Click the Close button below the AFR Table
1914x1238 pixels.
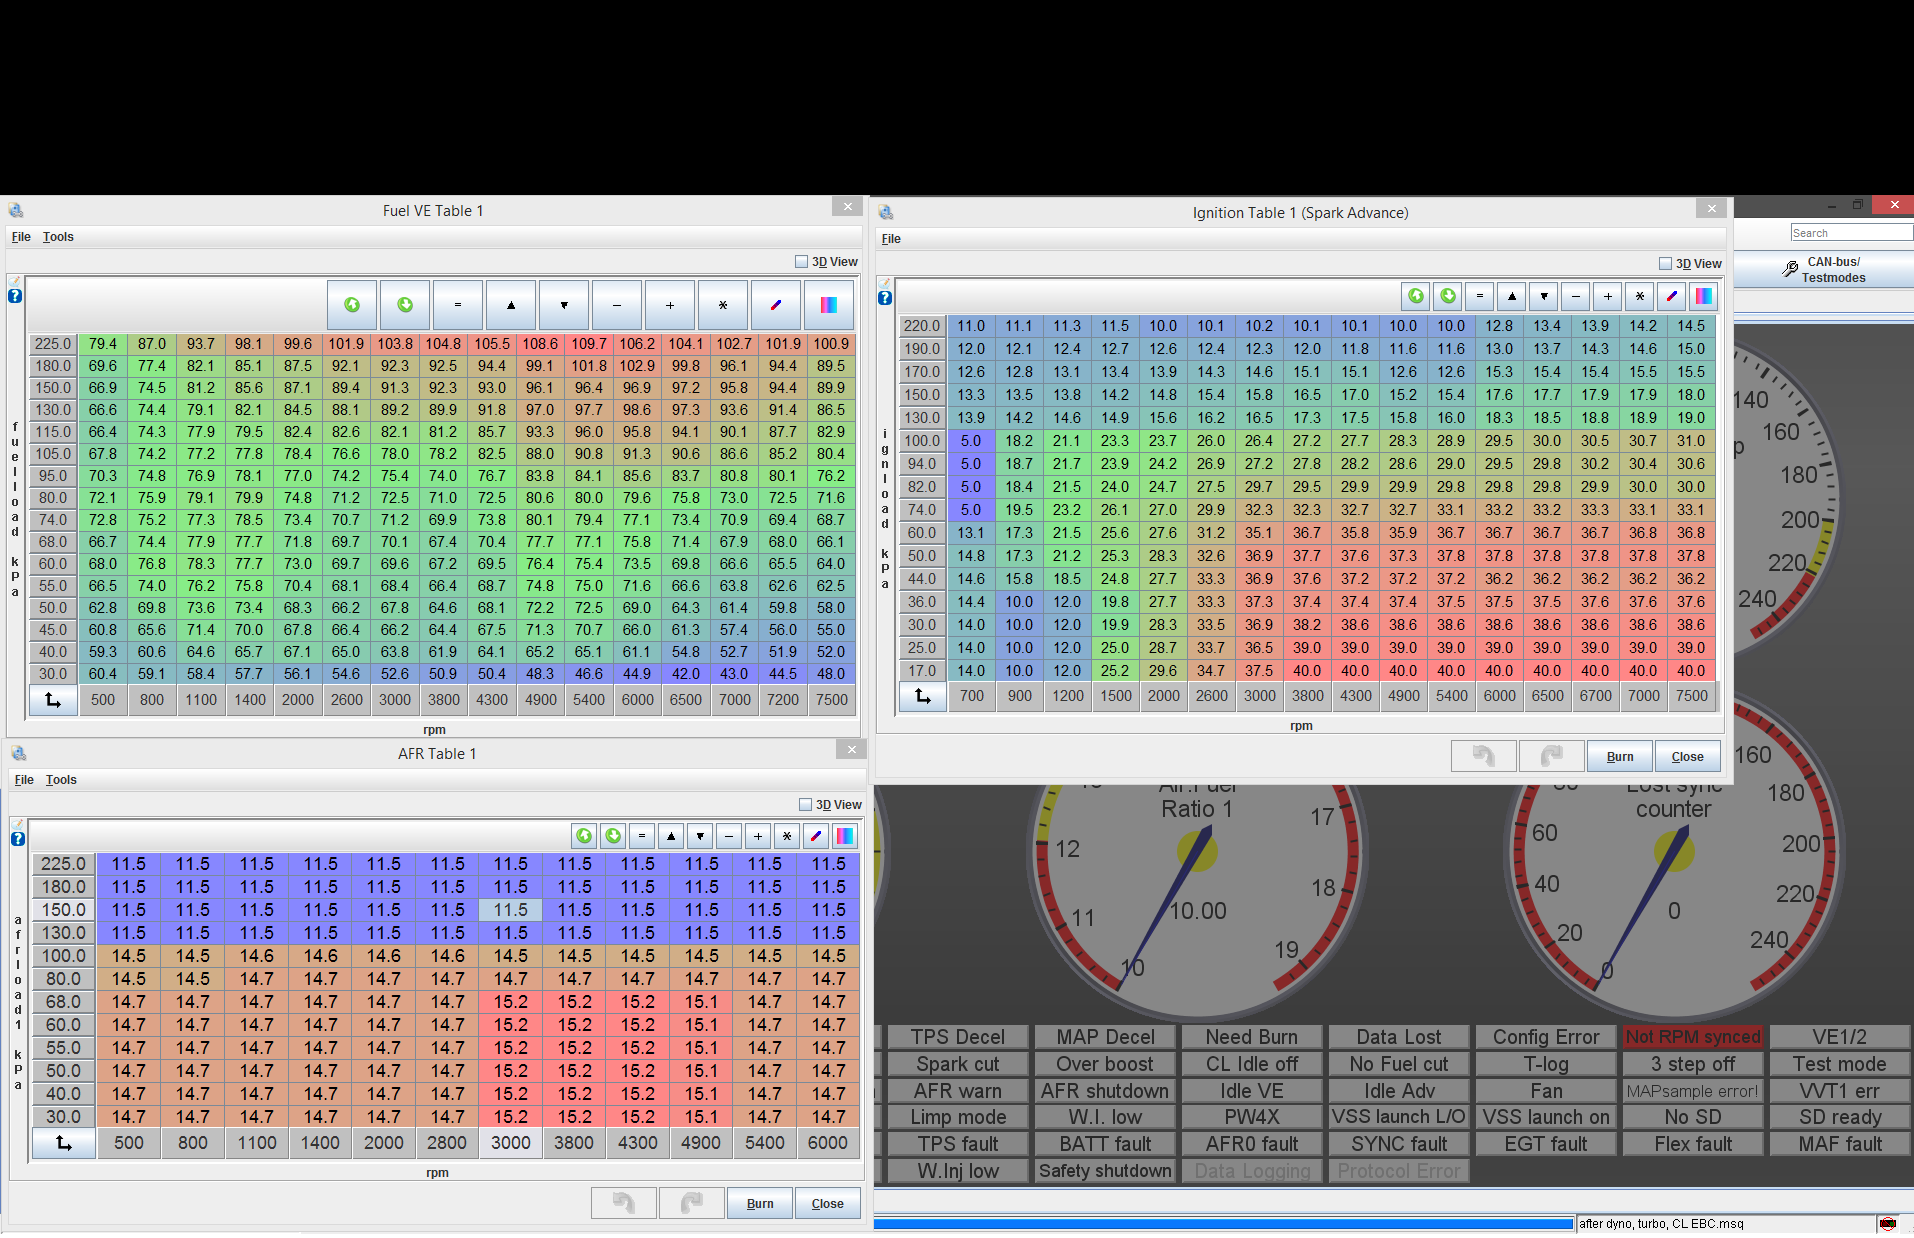[x=827, y=1202]
